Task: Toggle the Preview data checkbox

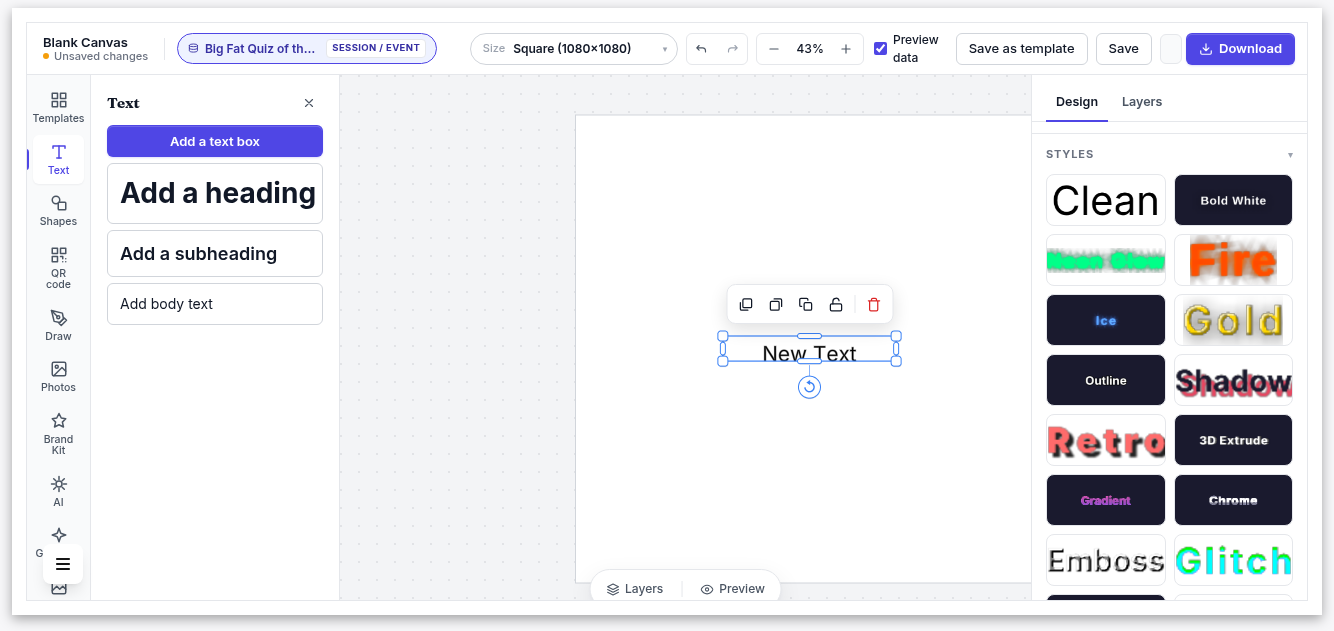Action: (x=880, y=49)
